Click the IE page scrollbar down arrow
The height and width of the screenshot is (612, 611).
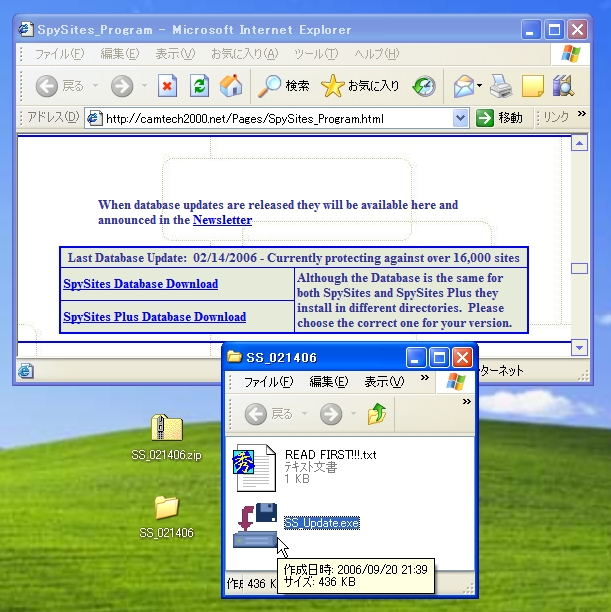pos(579,347)
